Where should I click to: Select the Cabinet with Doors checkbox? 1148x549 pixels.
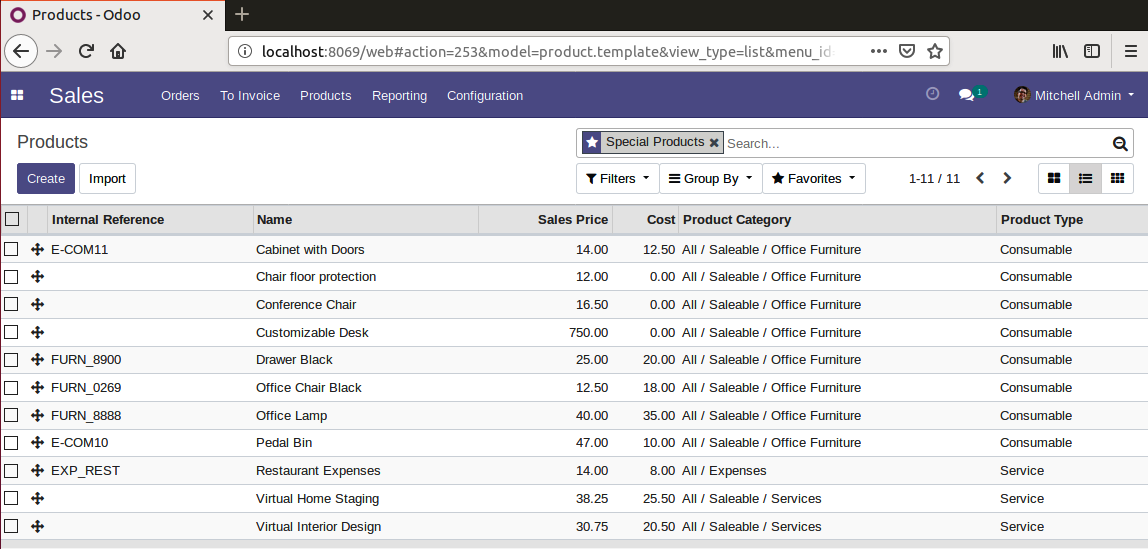11,250
